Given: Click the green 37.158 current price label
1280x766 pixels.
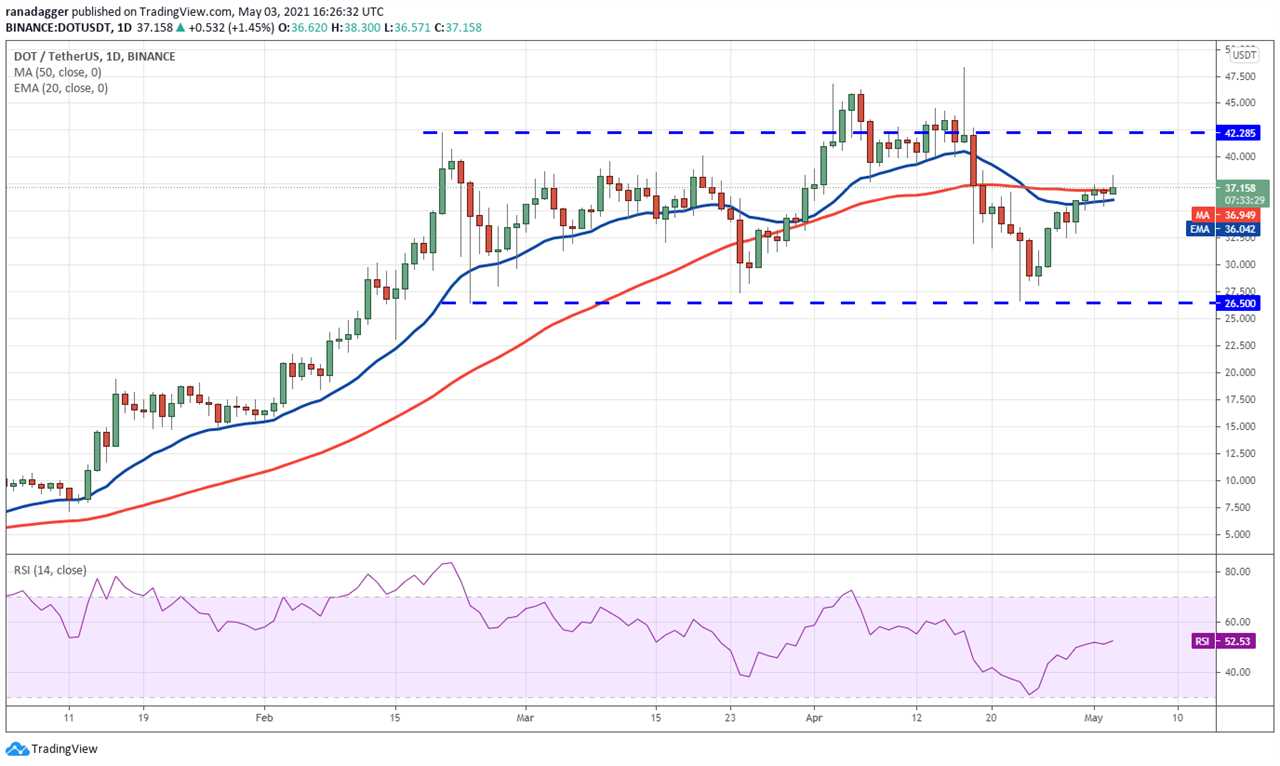Looking at the screenshot, I should point(1245,186).
